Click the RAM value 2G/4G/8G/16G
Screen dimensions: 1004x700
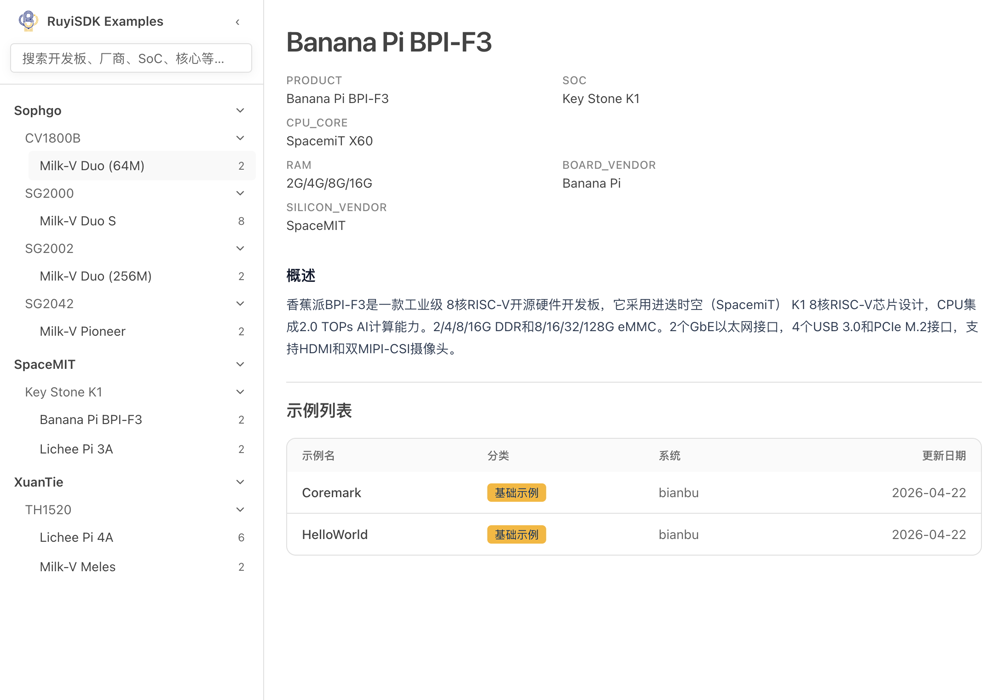(329, 183)
